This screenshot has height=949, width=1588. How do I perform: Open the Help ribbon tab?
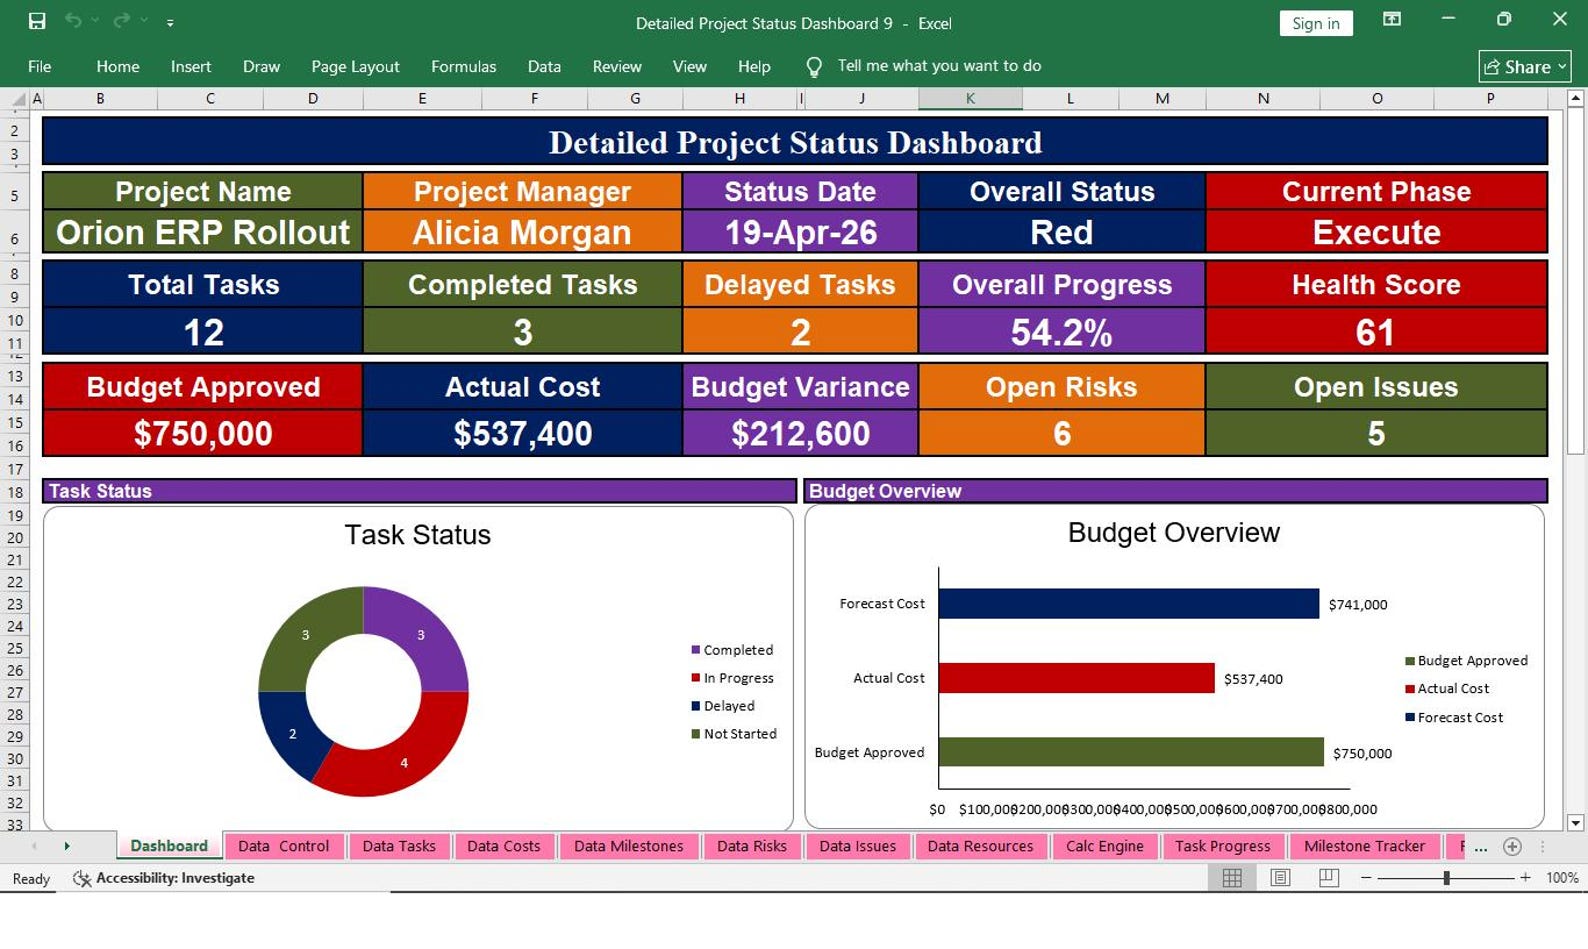tap(754, 66)
